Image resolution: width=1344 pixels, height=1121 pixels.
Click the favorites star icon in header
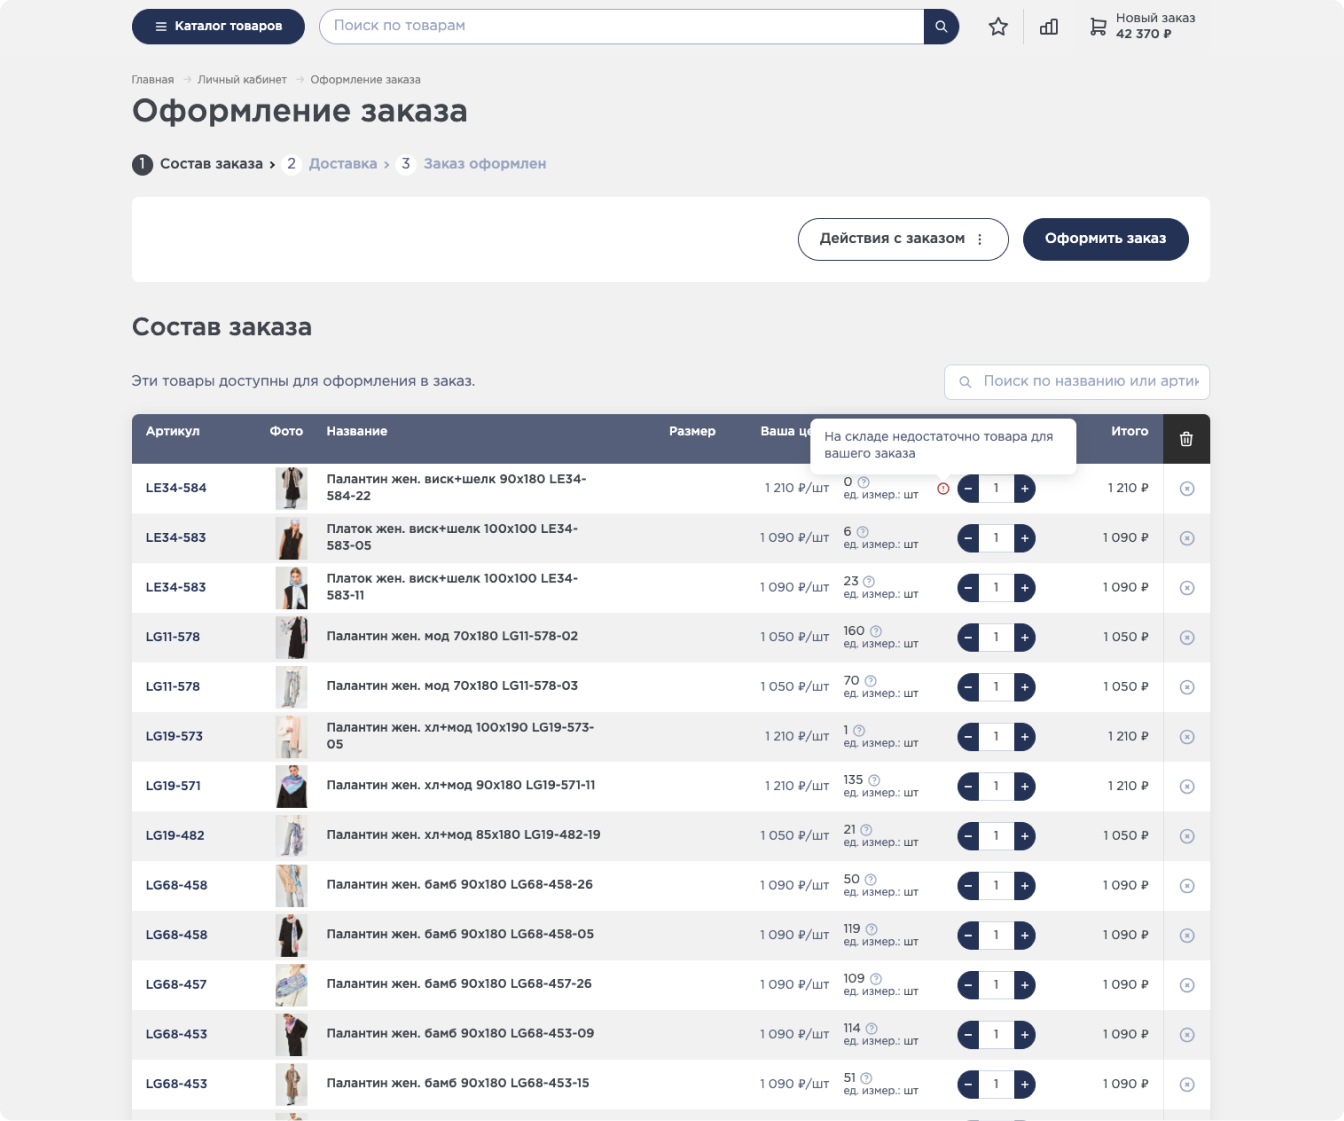point(998,27)
